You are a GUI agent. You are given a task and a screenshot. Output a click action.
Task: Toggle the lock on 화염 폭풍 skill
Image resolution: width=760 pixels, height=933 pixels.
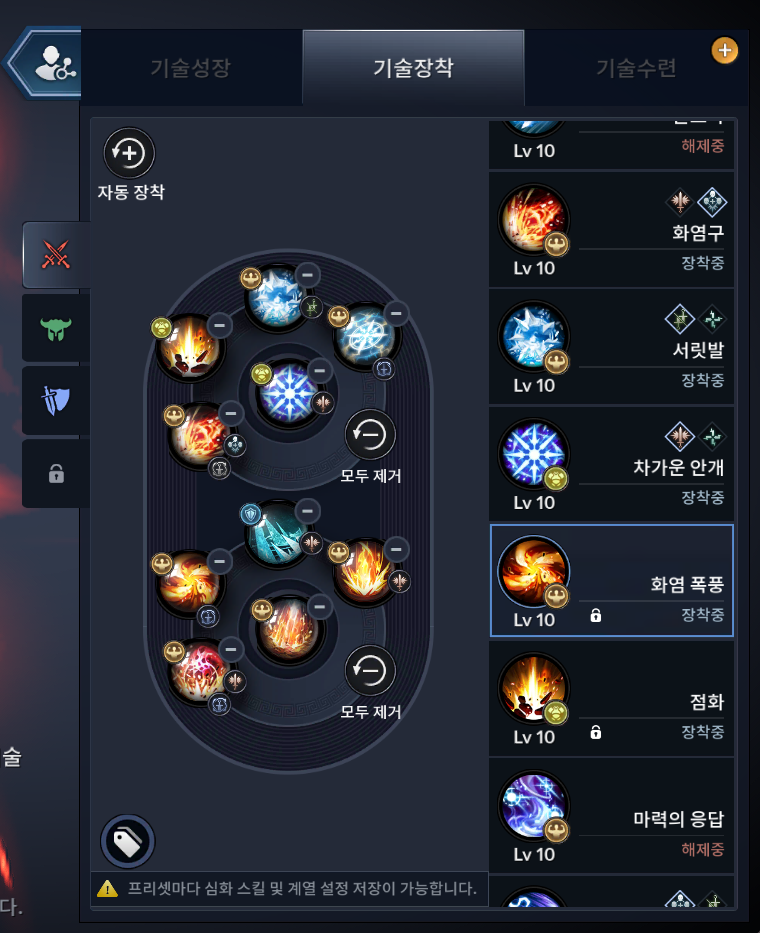(596, 616)
